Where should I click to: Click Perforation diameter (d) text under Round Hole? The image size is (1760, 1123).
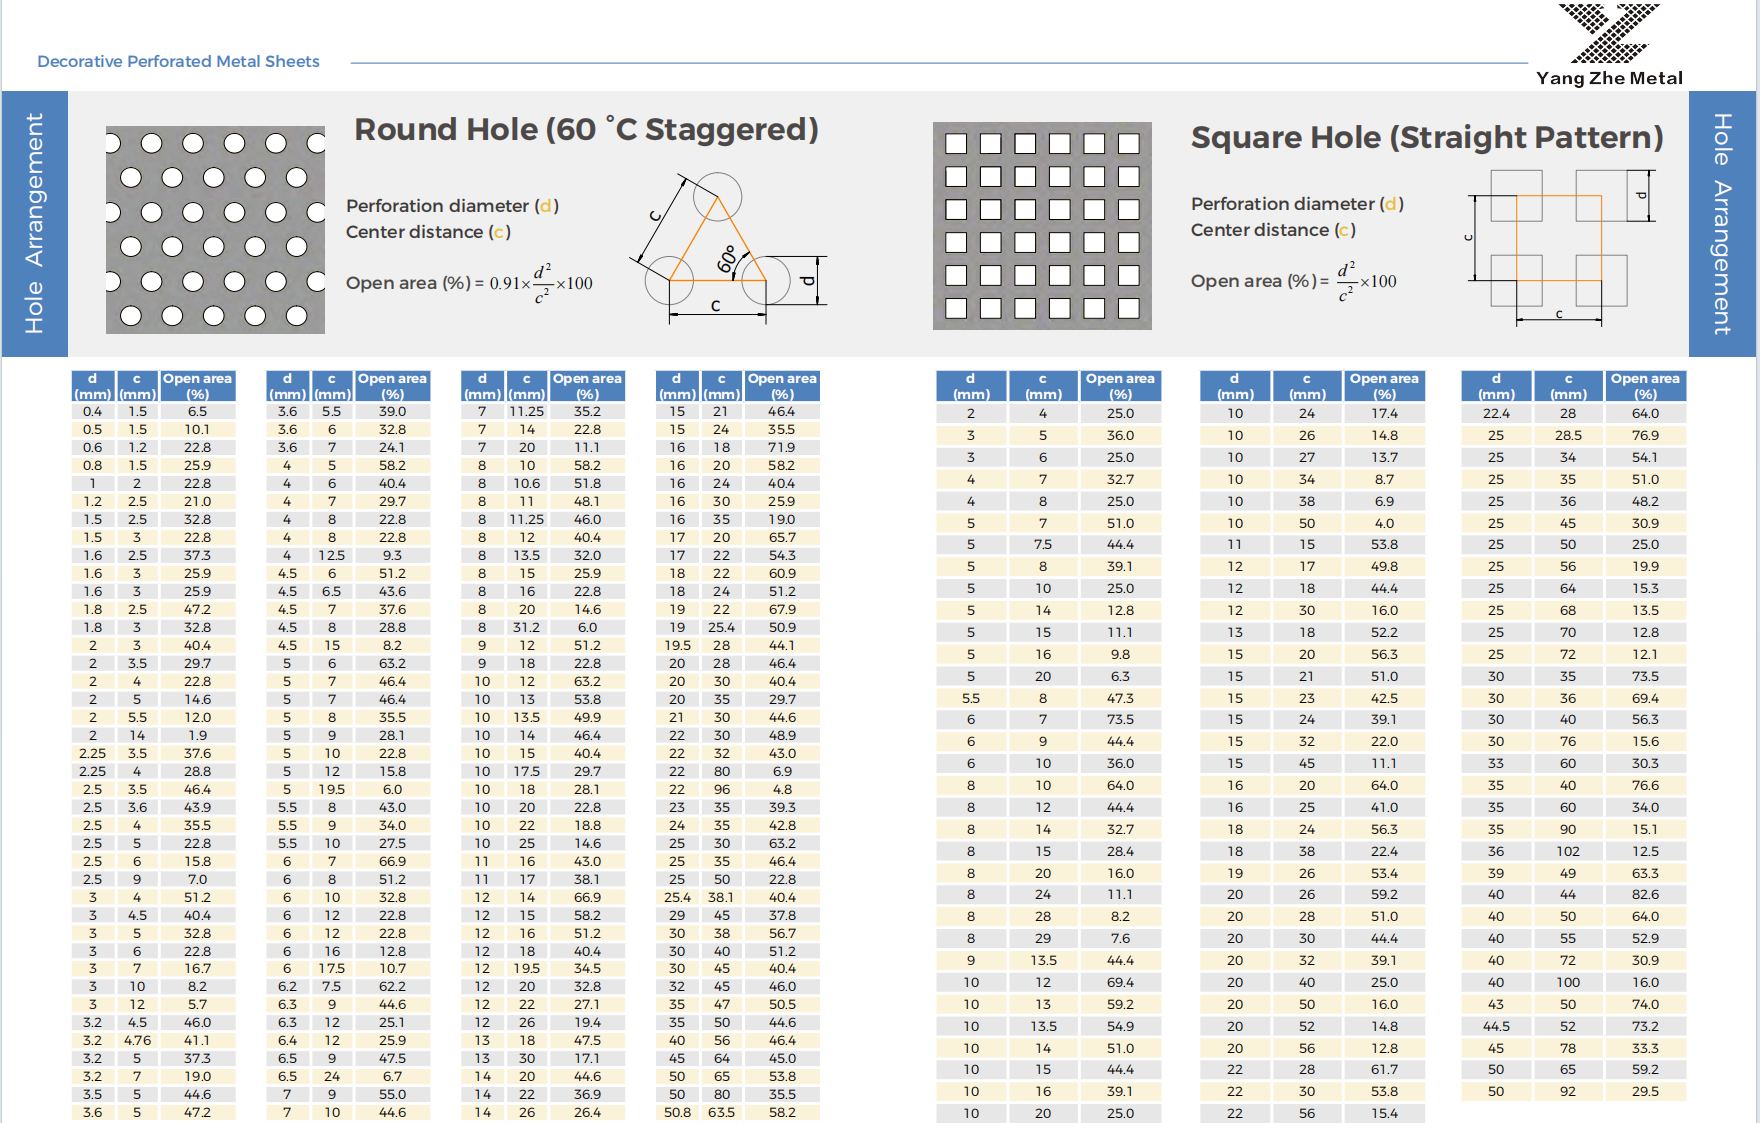452,206
